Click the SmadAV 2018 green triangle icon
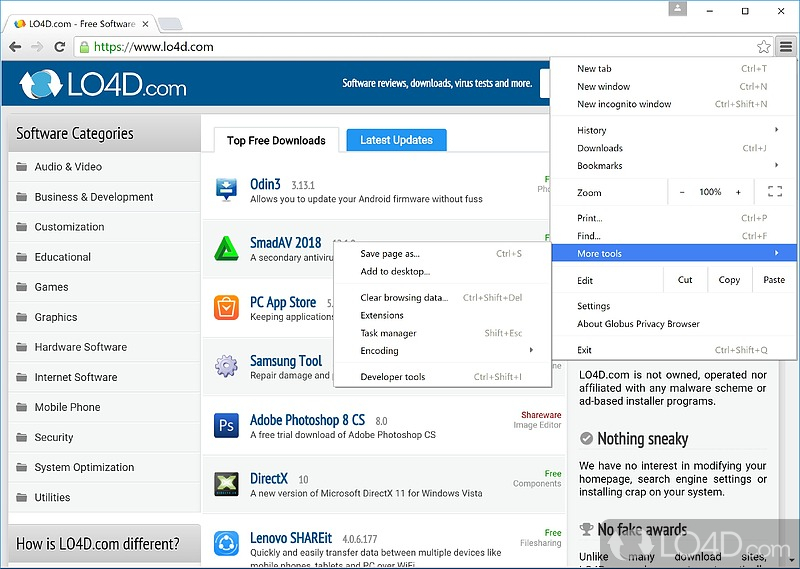 coord(226,249)
